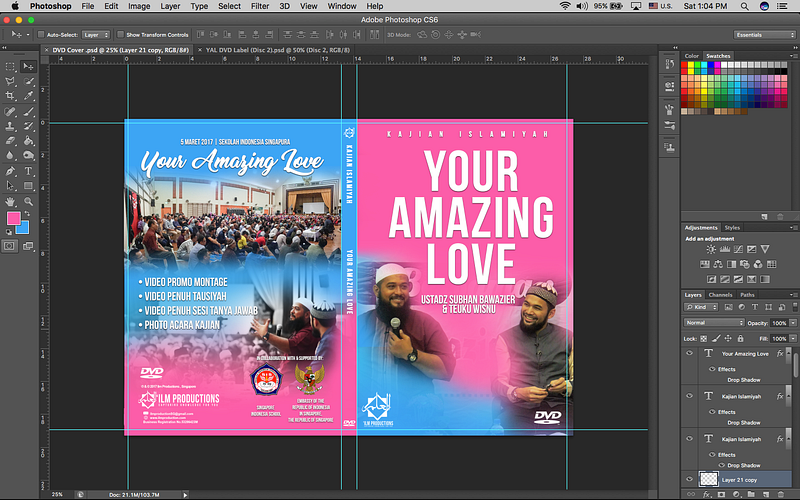Open the Fill slider arrow
The width and height of the screenshot is (800, 500).
(793, 339)
